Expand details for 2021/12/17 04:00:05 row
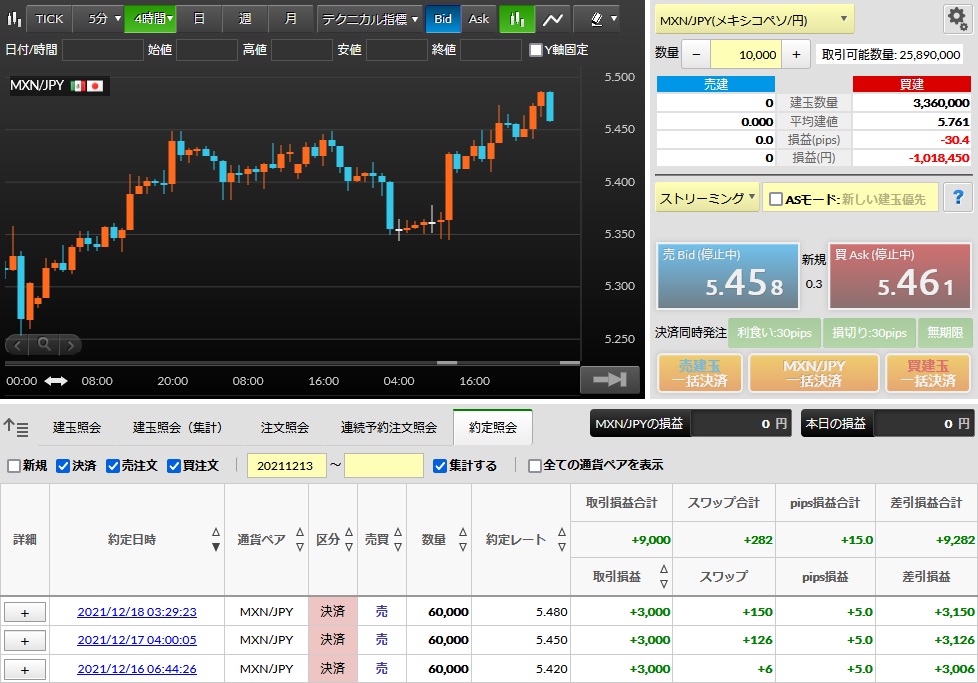 [25, 641]
